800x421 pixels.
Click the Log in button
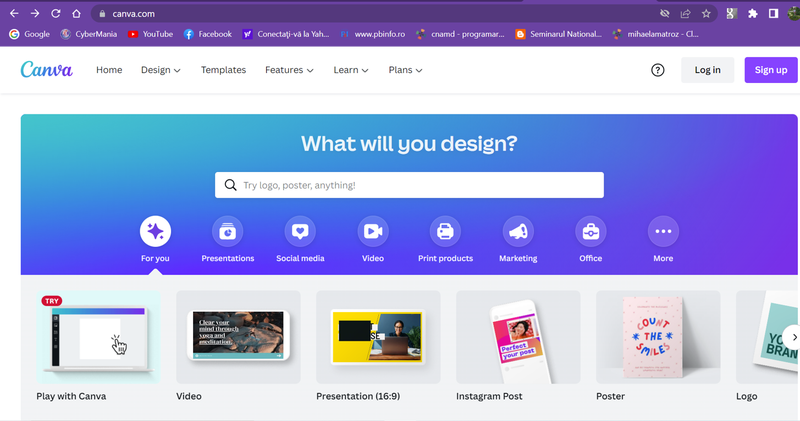click(x=708, y=70)
